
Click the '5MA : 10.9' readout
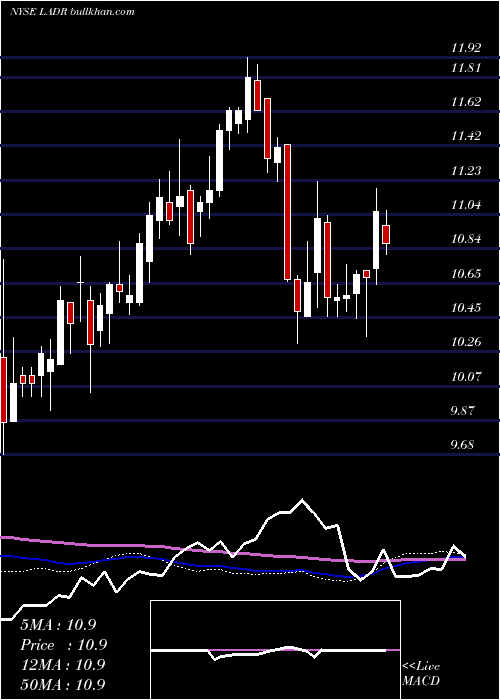(58, 625)
